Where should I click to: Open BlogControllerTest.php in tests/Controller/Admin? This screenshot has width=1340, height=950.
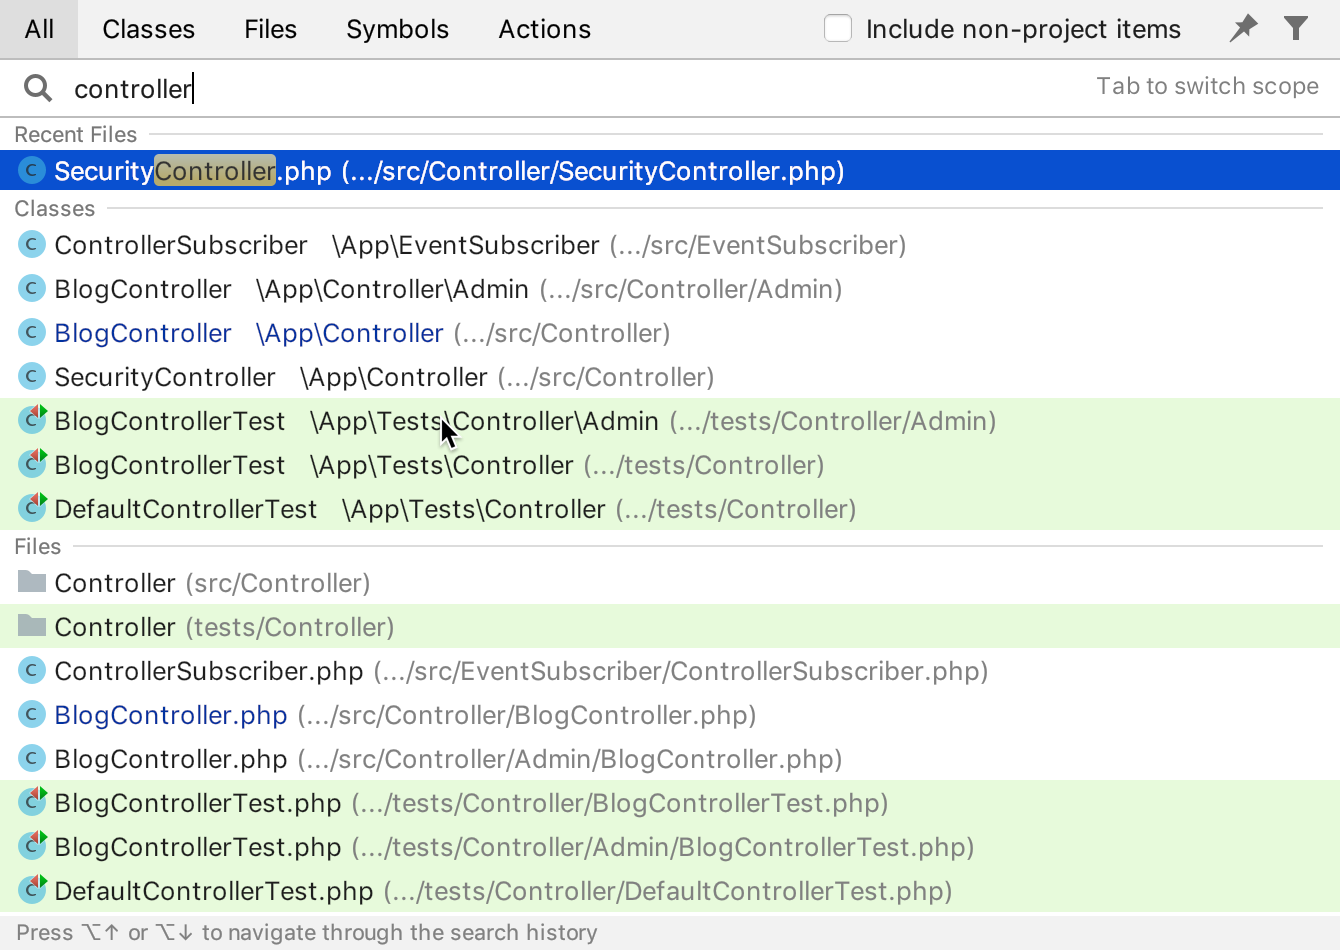pos(670,847)
